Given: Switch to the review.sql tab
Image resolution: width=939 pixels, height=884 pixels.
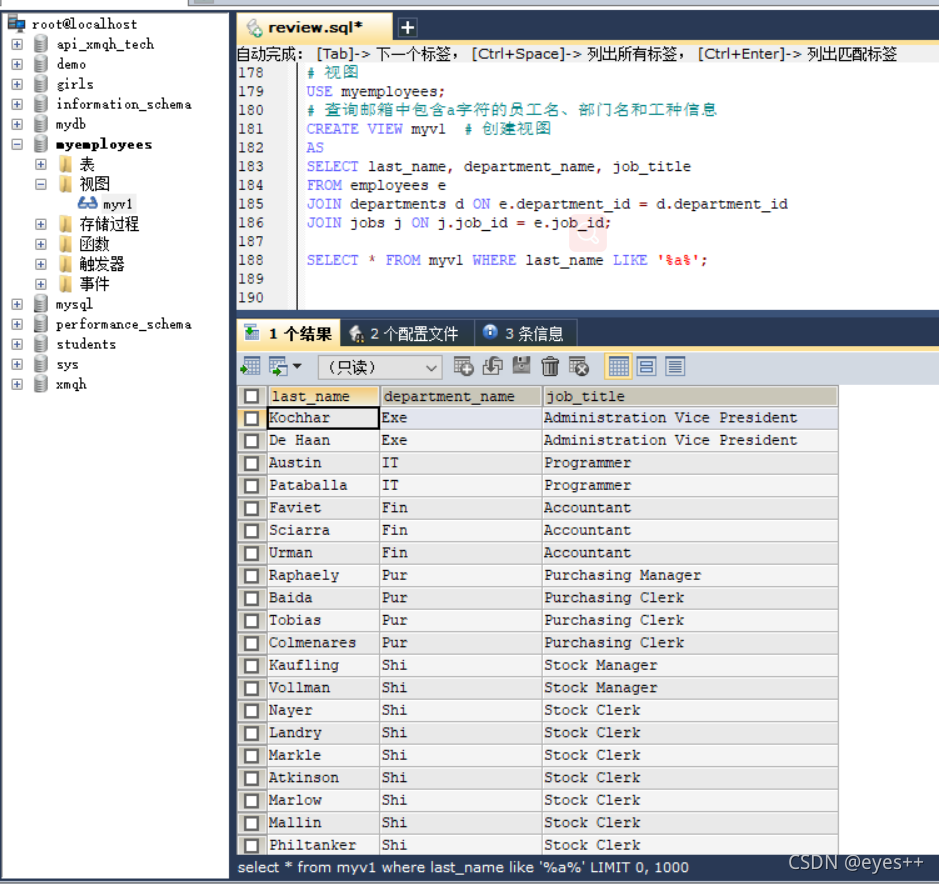Looking at the screenshot, I should (315, 28).
